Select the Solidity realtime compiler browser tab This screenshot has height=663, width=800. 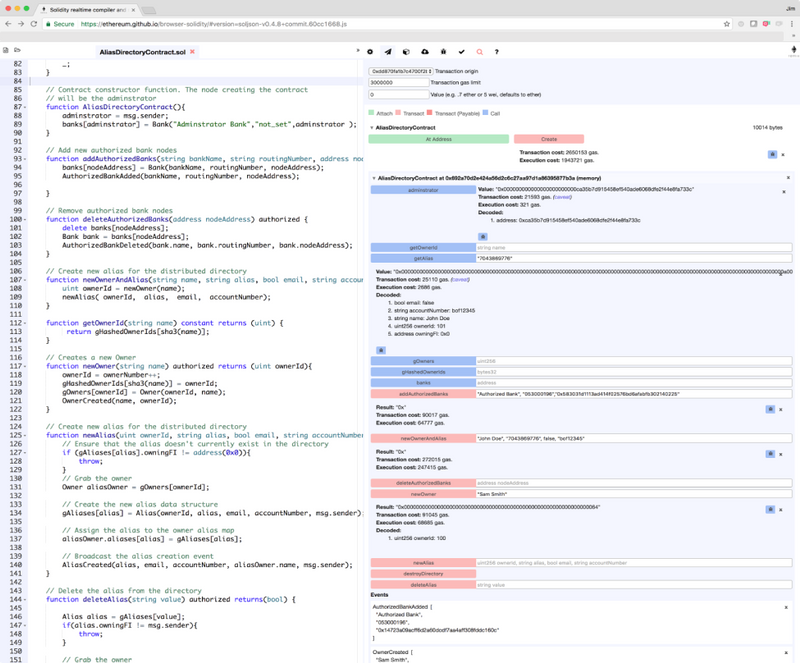pos(87,10)
